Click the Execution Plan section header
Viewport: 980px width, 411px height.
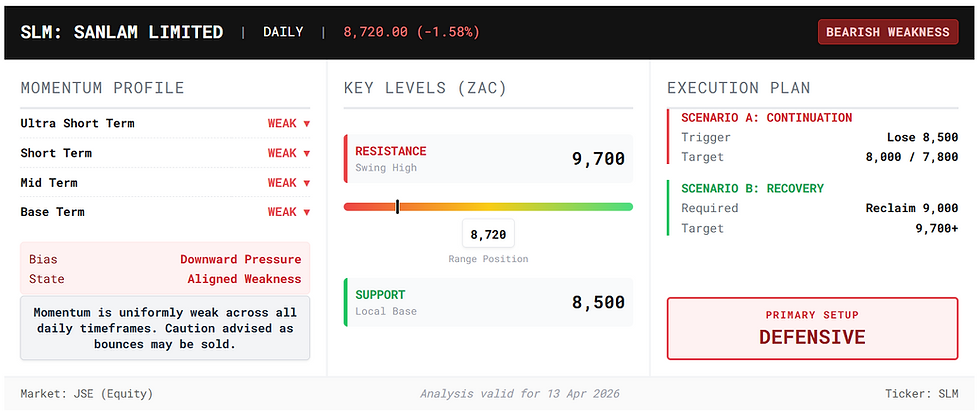[738, 88]
